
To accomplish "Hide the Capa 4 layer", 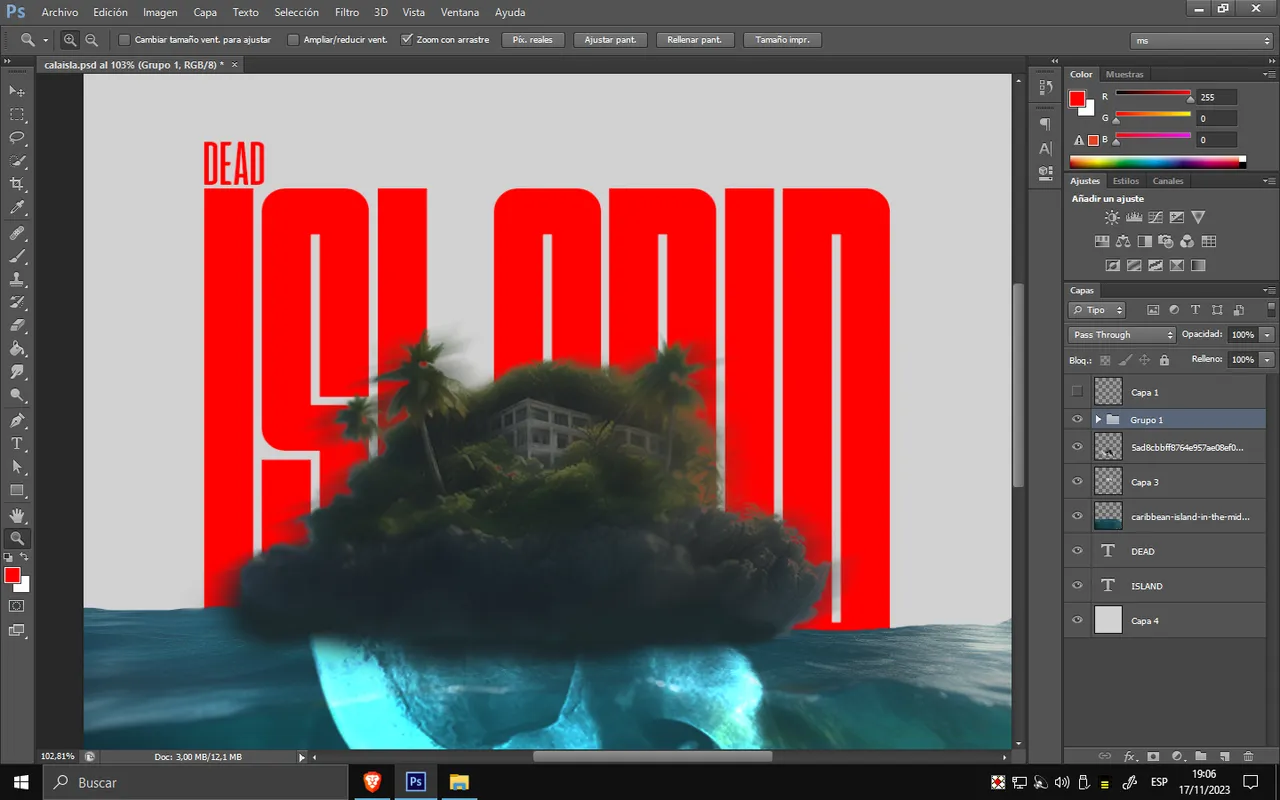I will [1077, 620].
